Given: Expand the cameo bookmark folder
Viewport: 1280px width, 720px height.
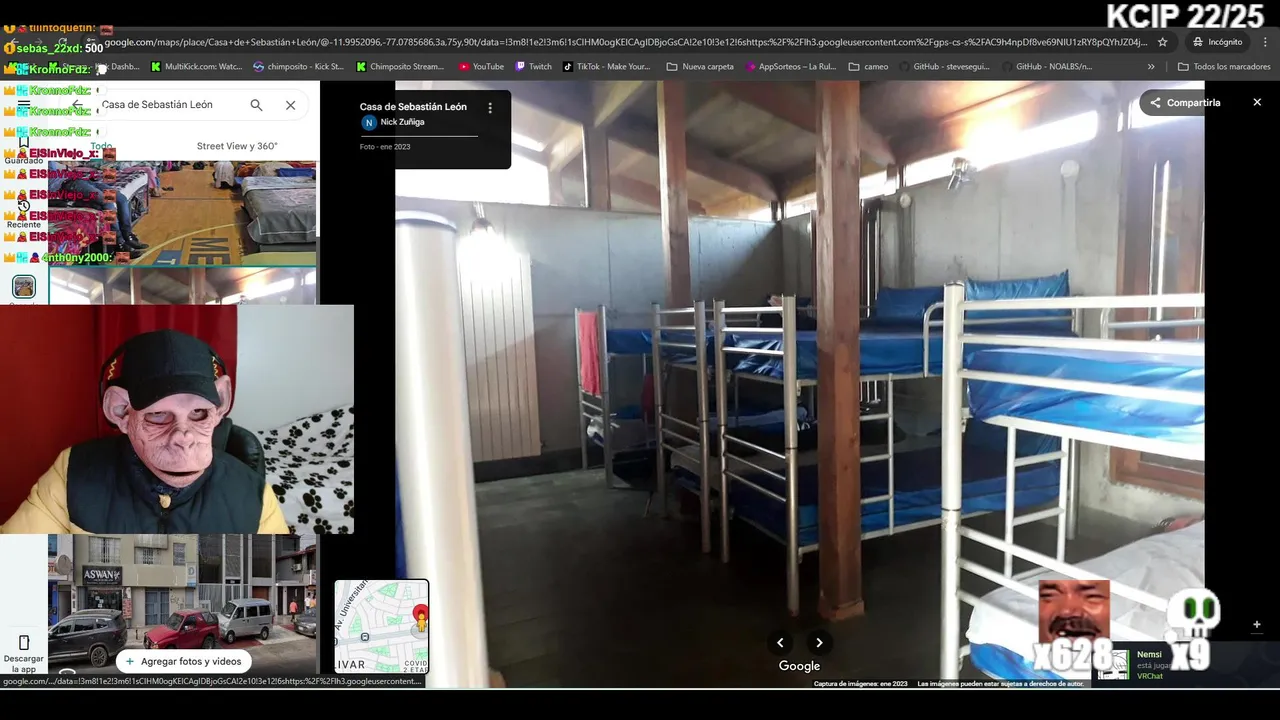Looking at the screenshot, I should (x=868, y=67).
